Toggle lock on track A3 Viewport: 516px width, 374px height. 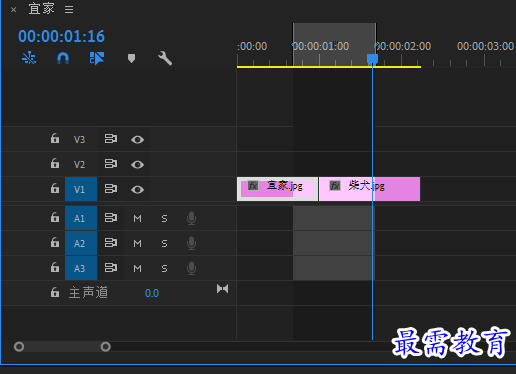(55, 267)
